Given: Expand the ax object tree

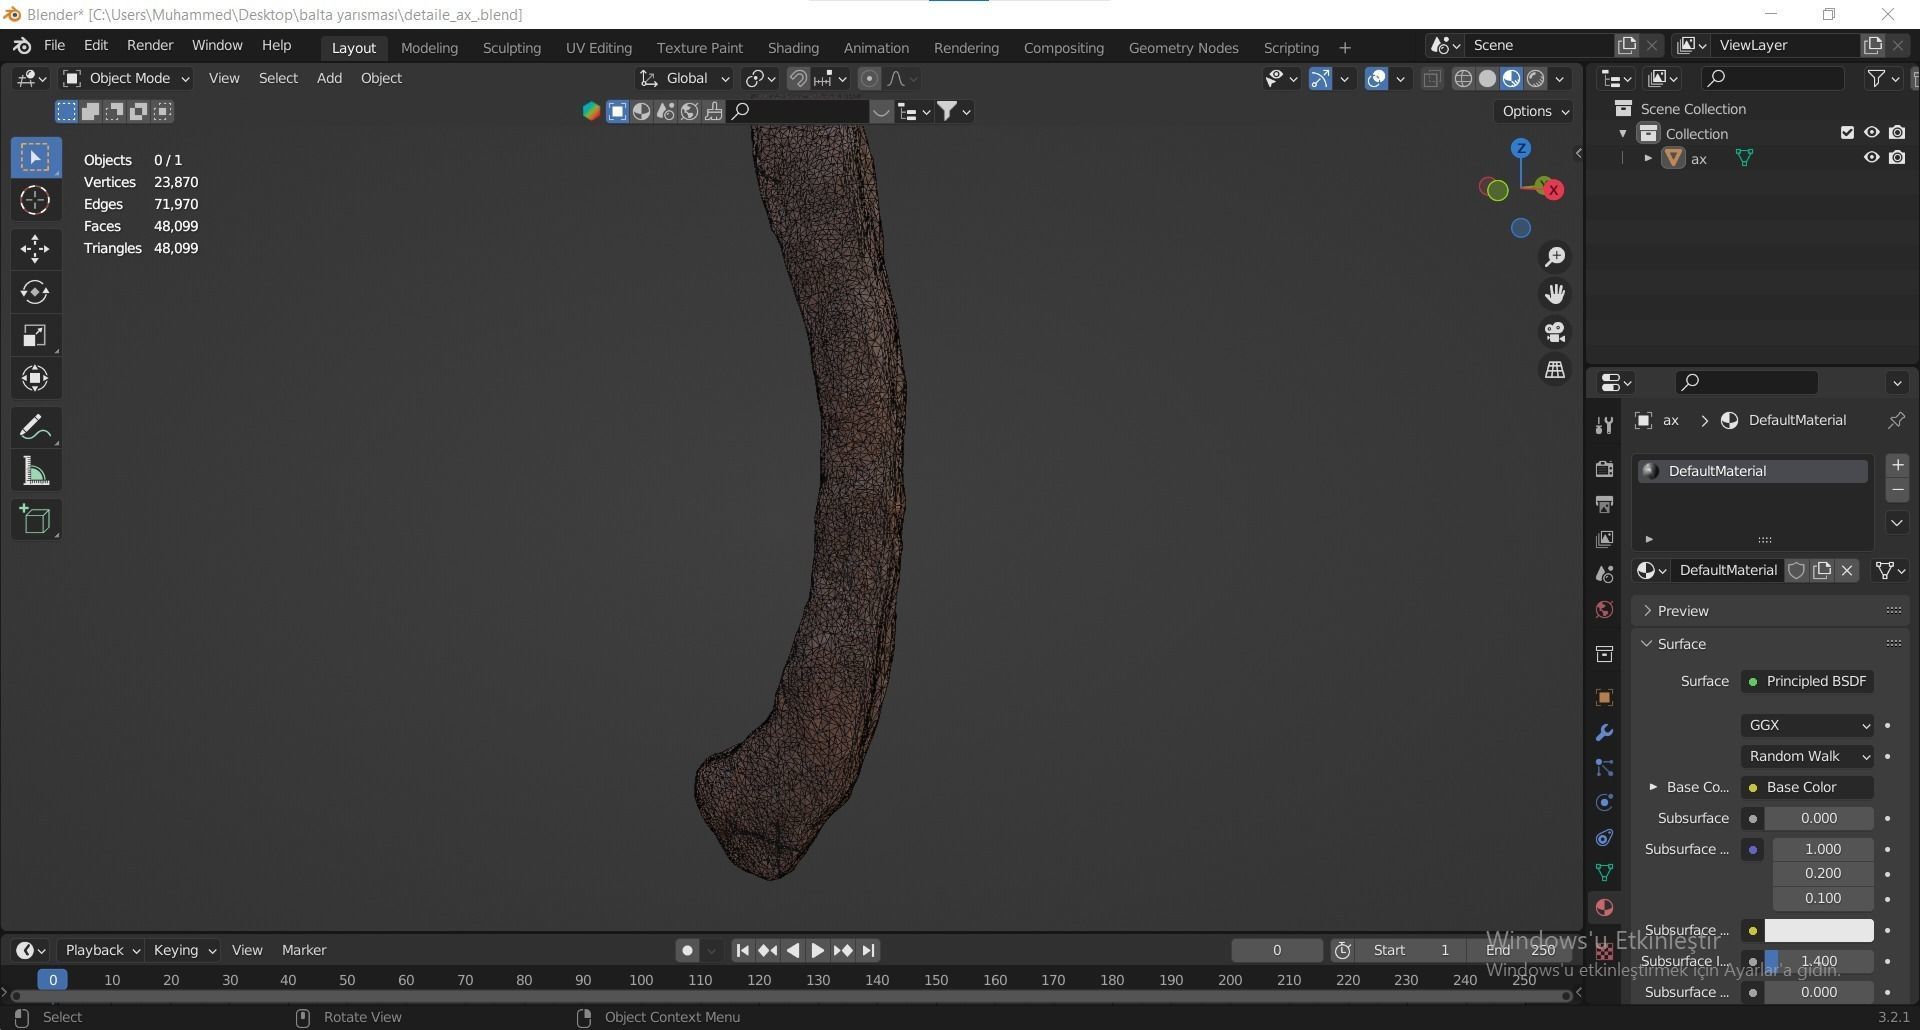Looking at the screenshot, I should pyautogui.click(x=1647, y=158).
